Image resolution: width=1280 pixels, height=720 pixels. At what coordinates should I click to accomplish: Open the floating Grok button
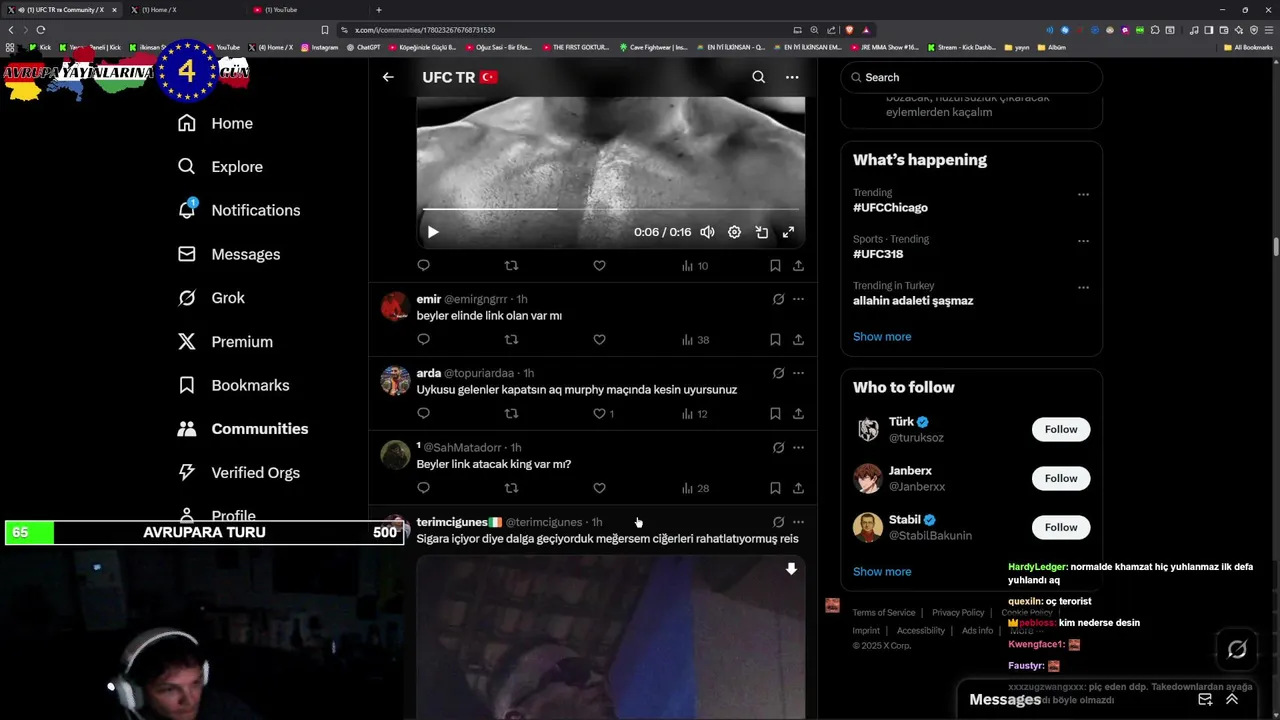(x=1237, y=650)
